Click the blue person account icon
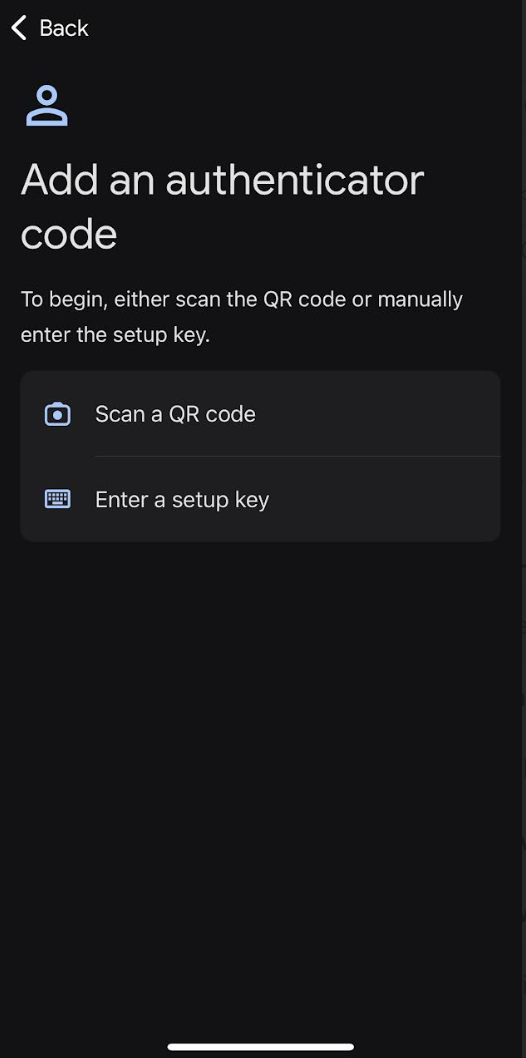Screen dimensions: 526x1058 point(47,106)
